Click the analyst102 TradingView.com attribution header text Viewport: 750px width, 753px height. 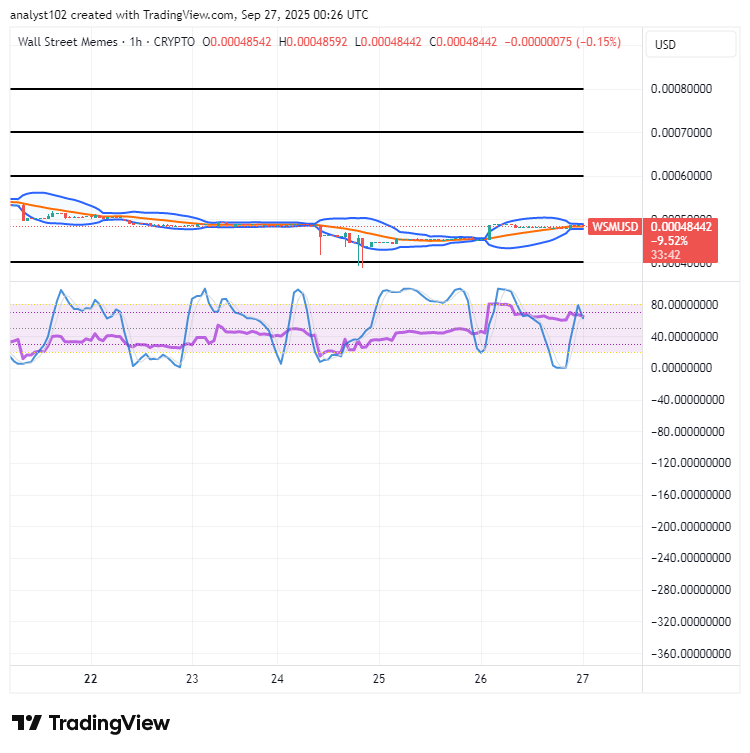click(x=189, y=15)
